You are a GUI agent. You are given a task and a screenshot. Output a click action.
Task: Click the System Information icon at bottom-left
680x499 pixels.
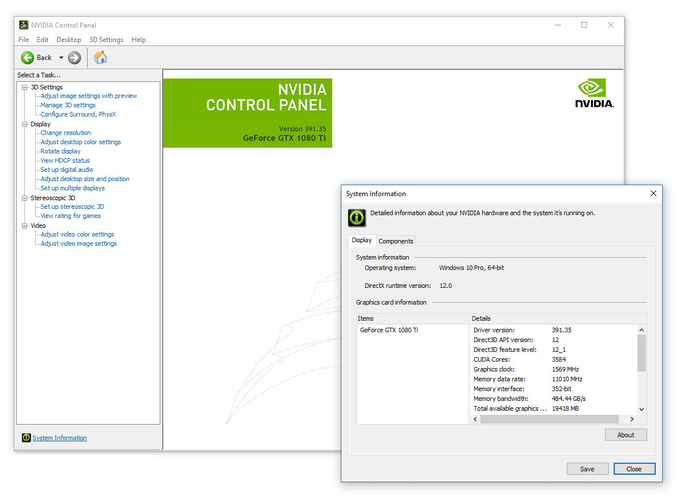point(26,437)
